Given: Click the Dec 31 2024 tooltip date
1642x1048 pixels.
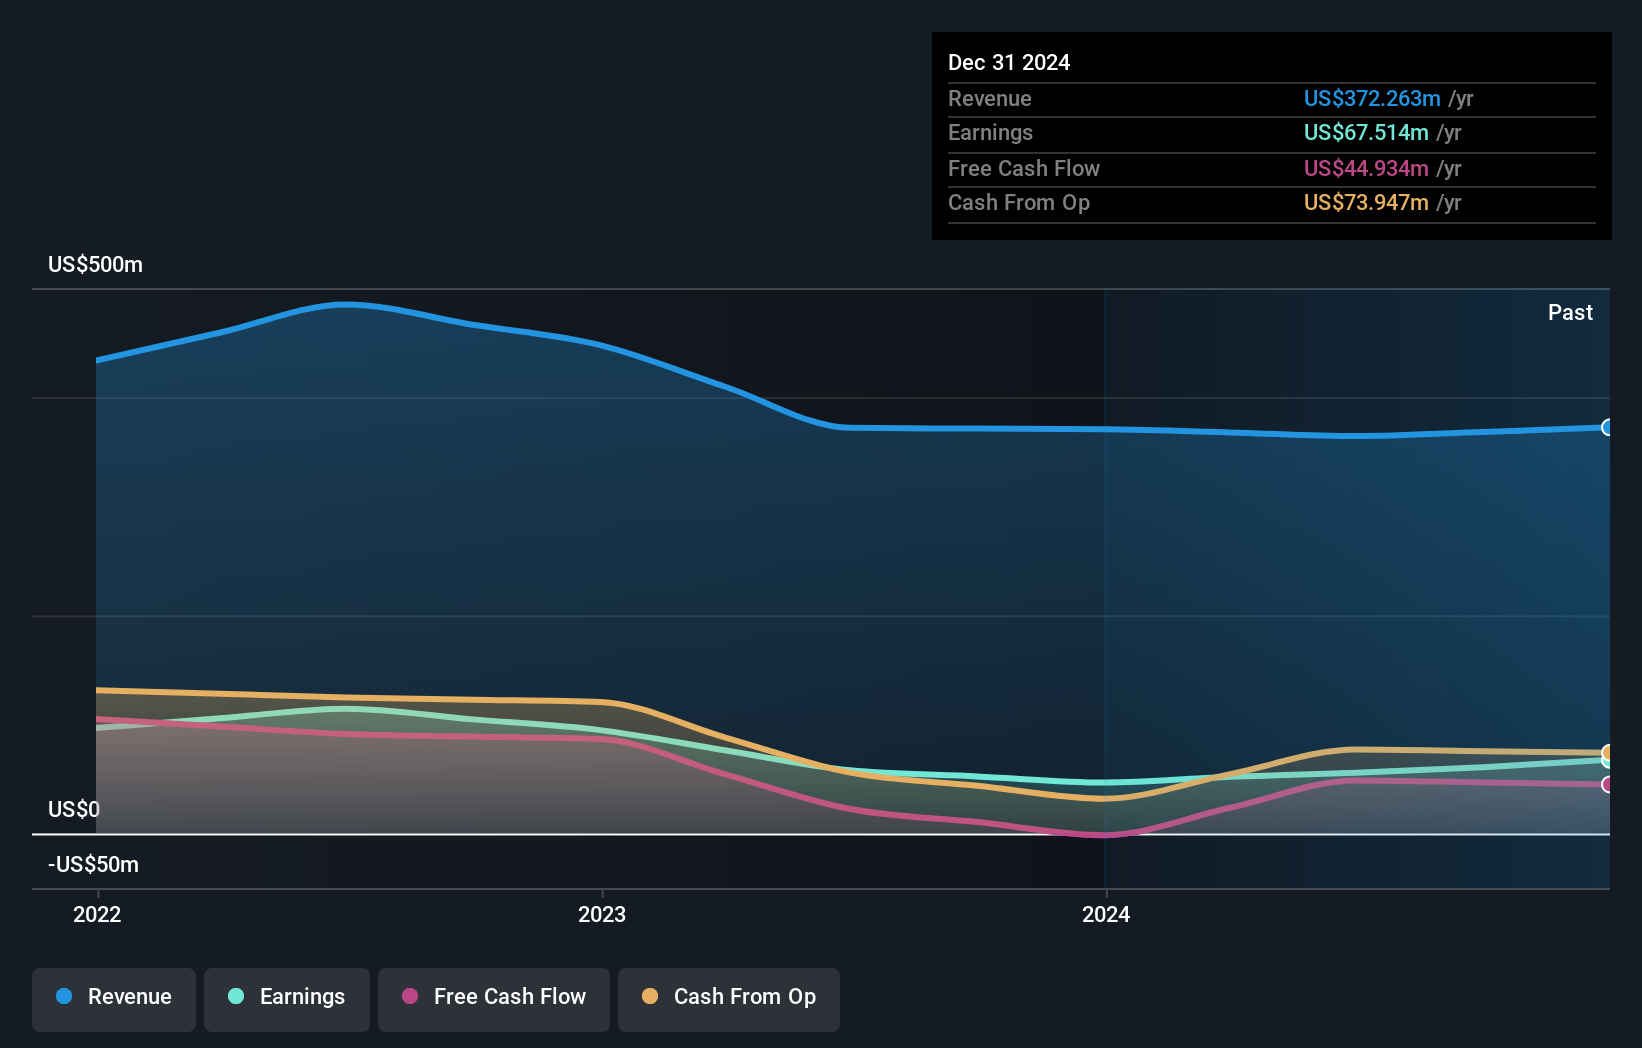Looking at the screenshot, I should (x=1009, y=62).
